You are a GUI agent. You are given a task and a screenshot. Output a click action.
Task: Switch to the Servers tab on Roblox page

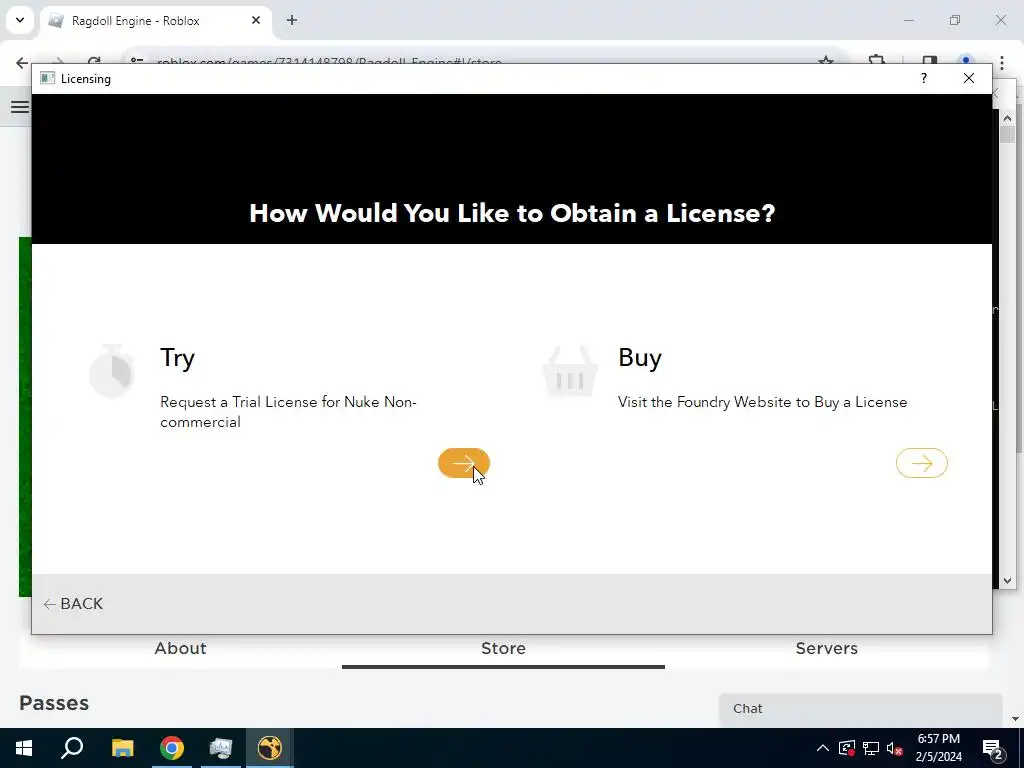click(826, 648)
